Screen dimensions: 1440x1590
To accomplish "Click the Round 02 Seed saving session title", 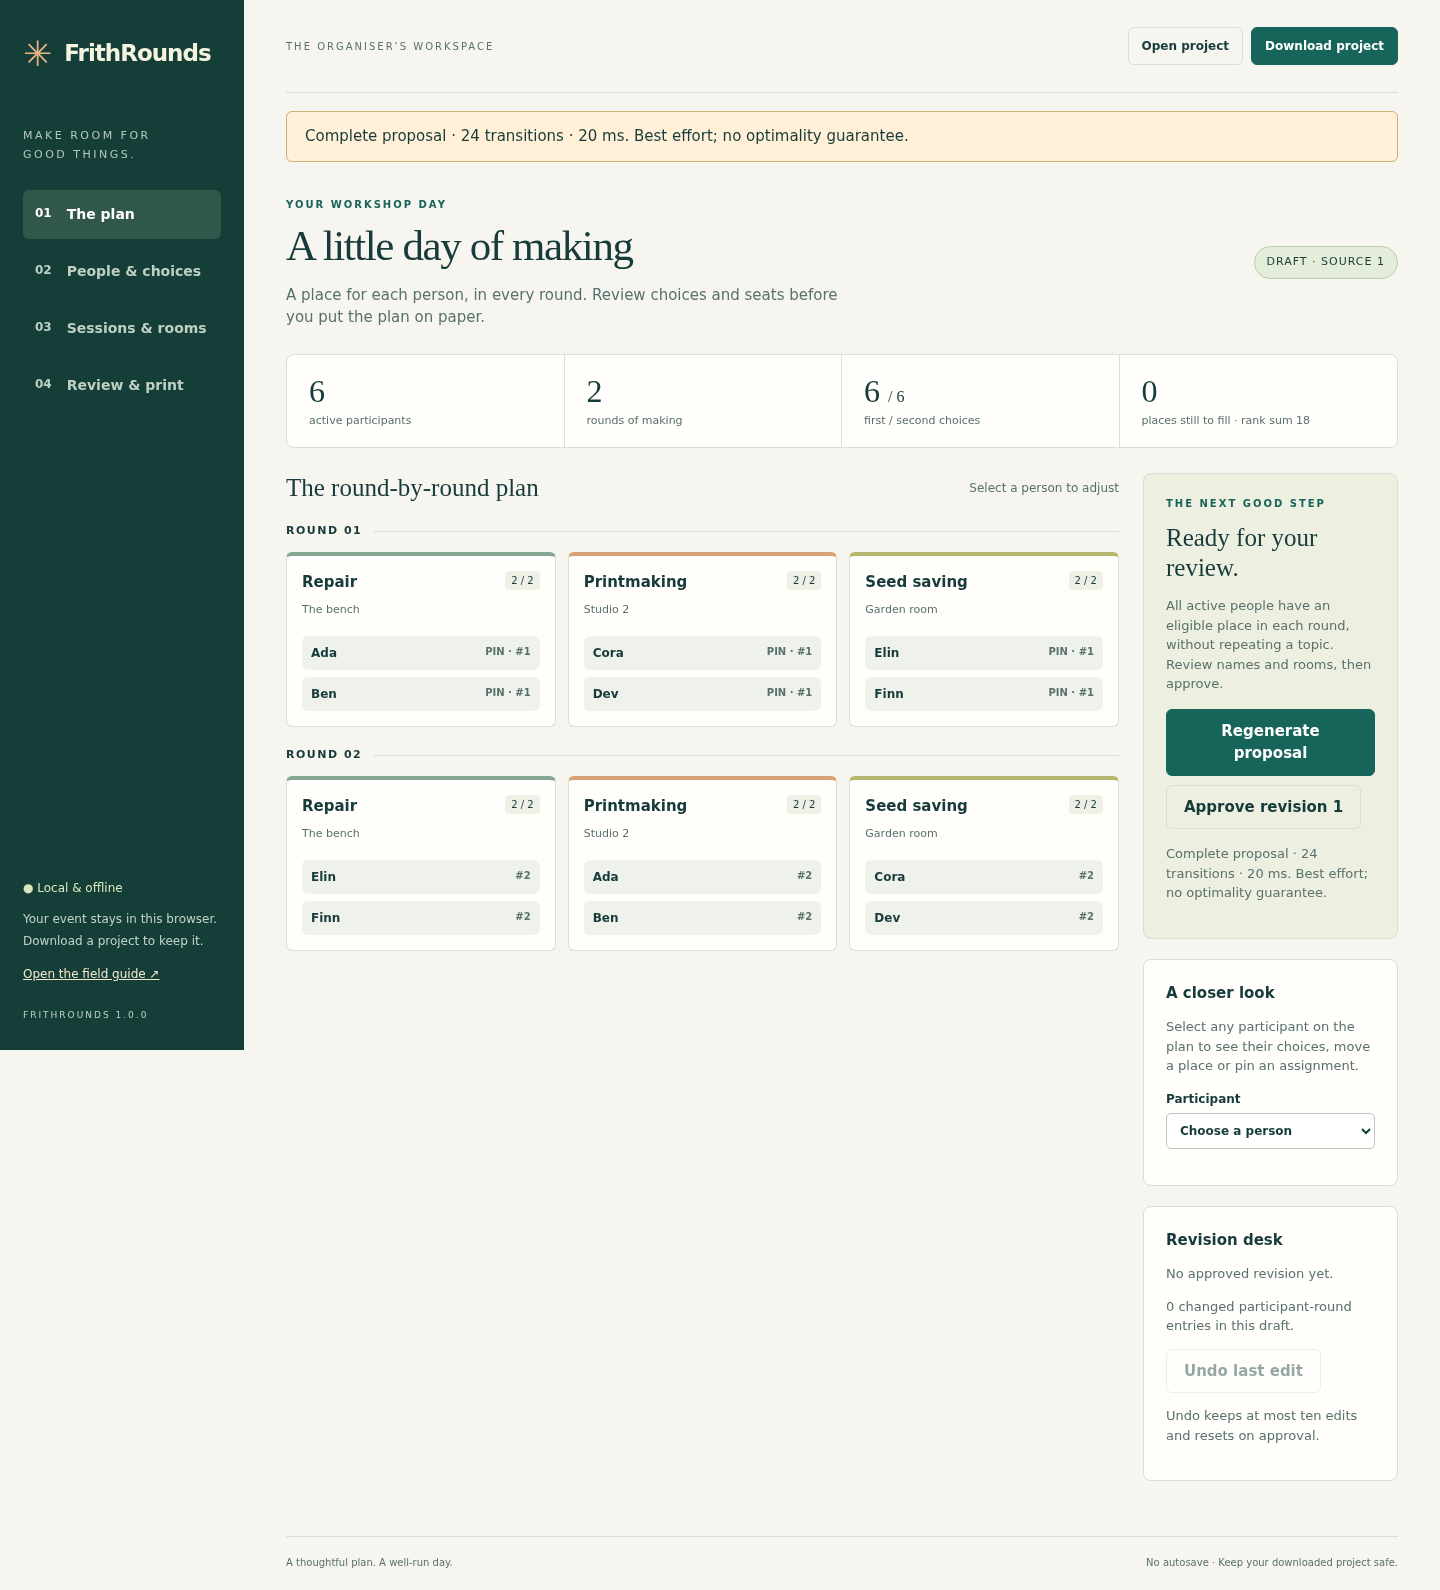I will [916, 806].
